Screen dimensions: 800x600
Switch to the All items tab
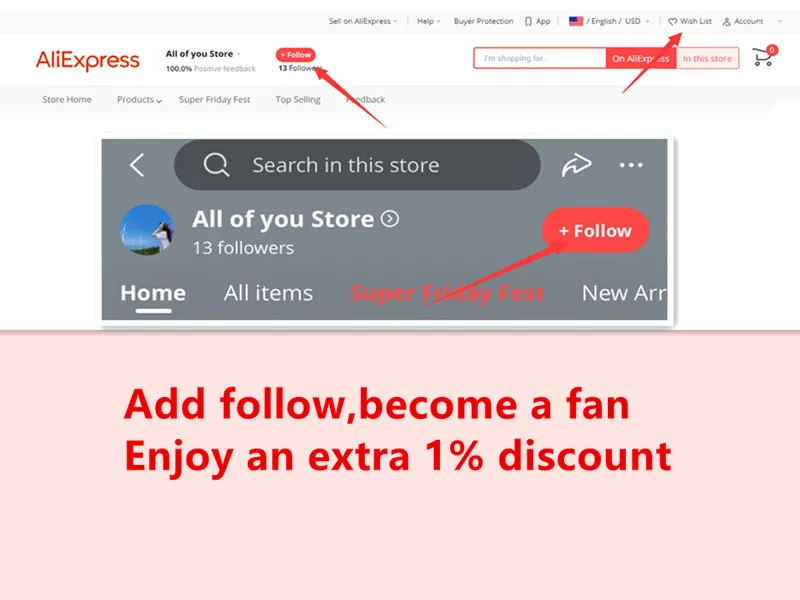tap(268, 293)
